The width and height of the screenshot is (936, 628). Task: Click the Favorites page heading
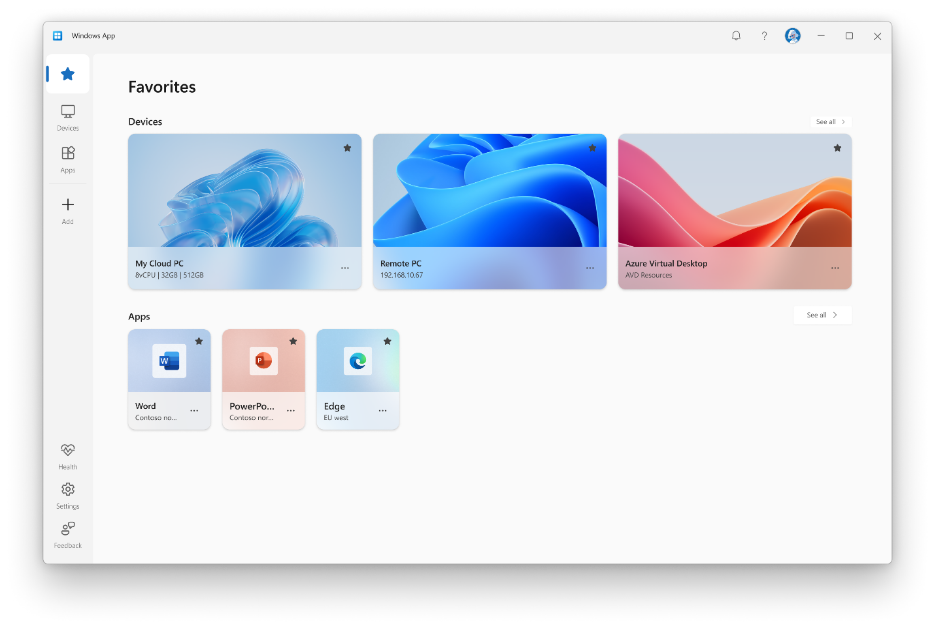162,87
